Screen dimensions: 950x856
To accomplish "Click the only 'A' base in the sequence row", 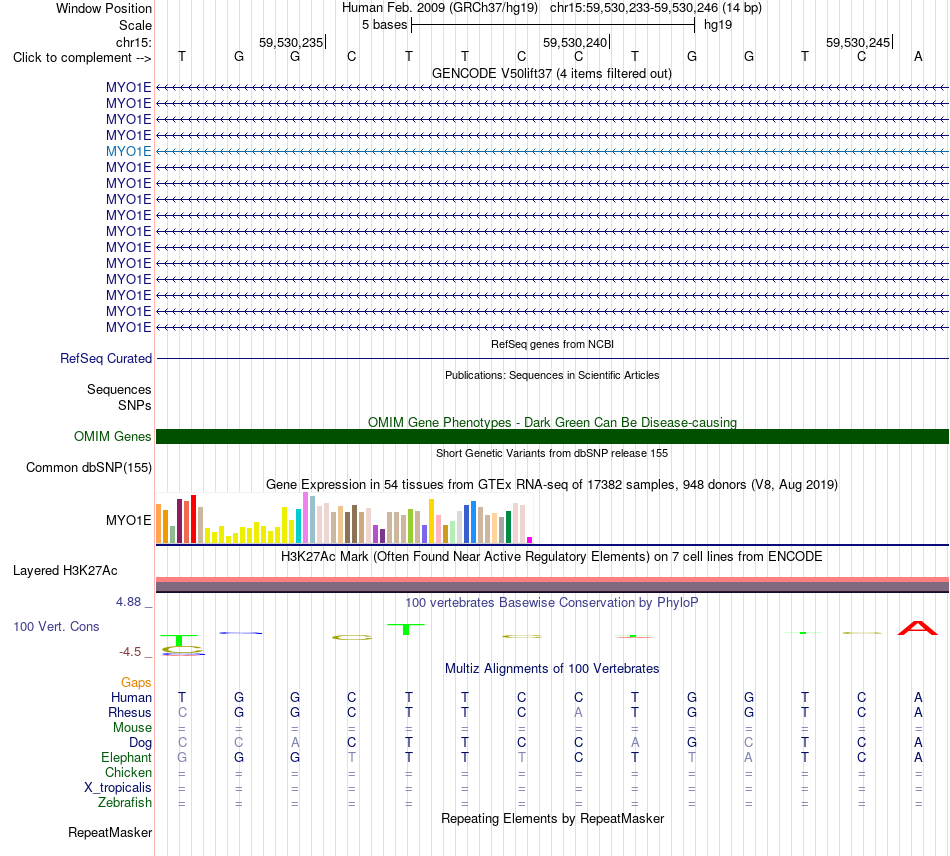I will (x=918, y=57).
